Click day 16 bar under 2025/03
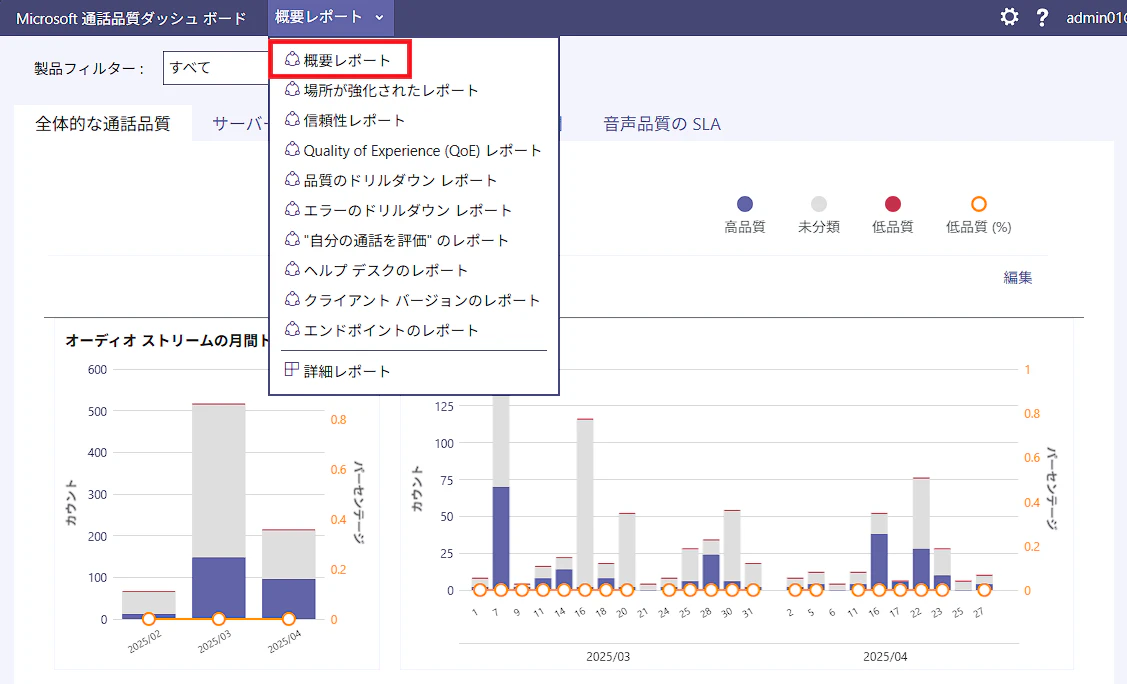This screenshot has height=684, width=1127. click(x=585, y=504)
